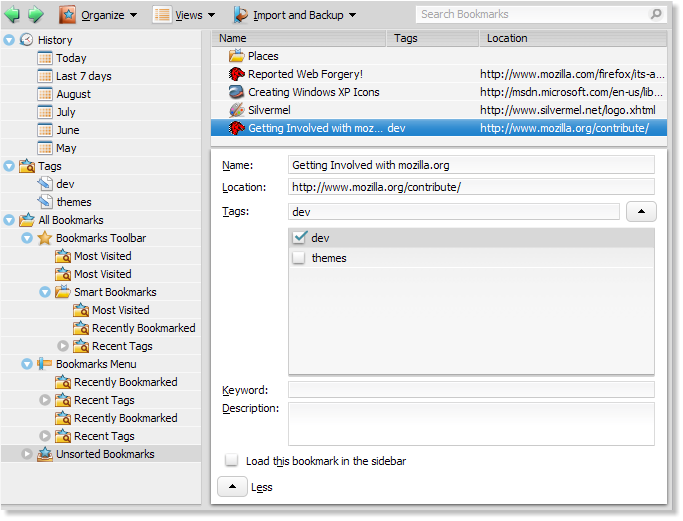This screenshot has width=683, height=521.
Task: Click the History clock icon
Action: [x=27, y=40]
